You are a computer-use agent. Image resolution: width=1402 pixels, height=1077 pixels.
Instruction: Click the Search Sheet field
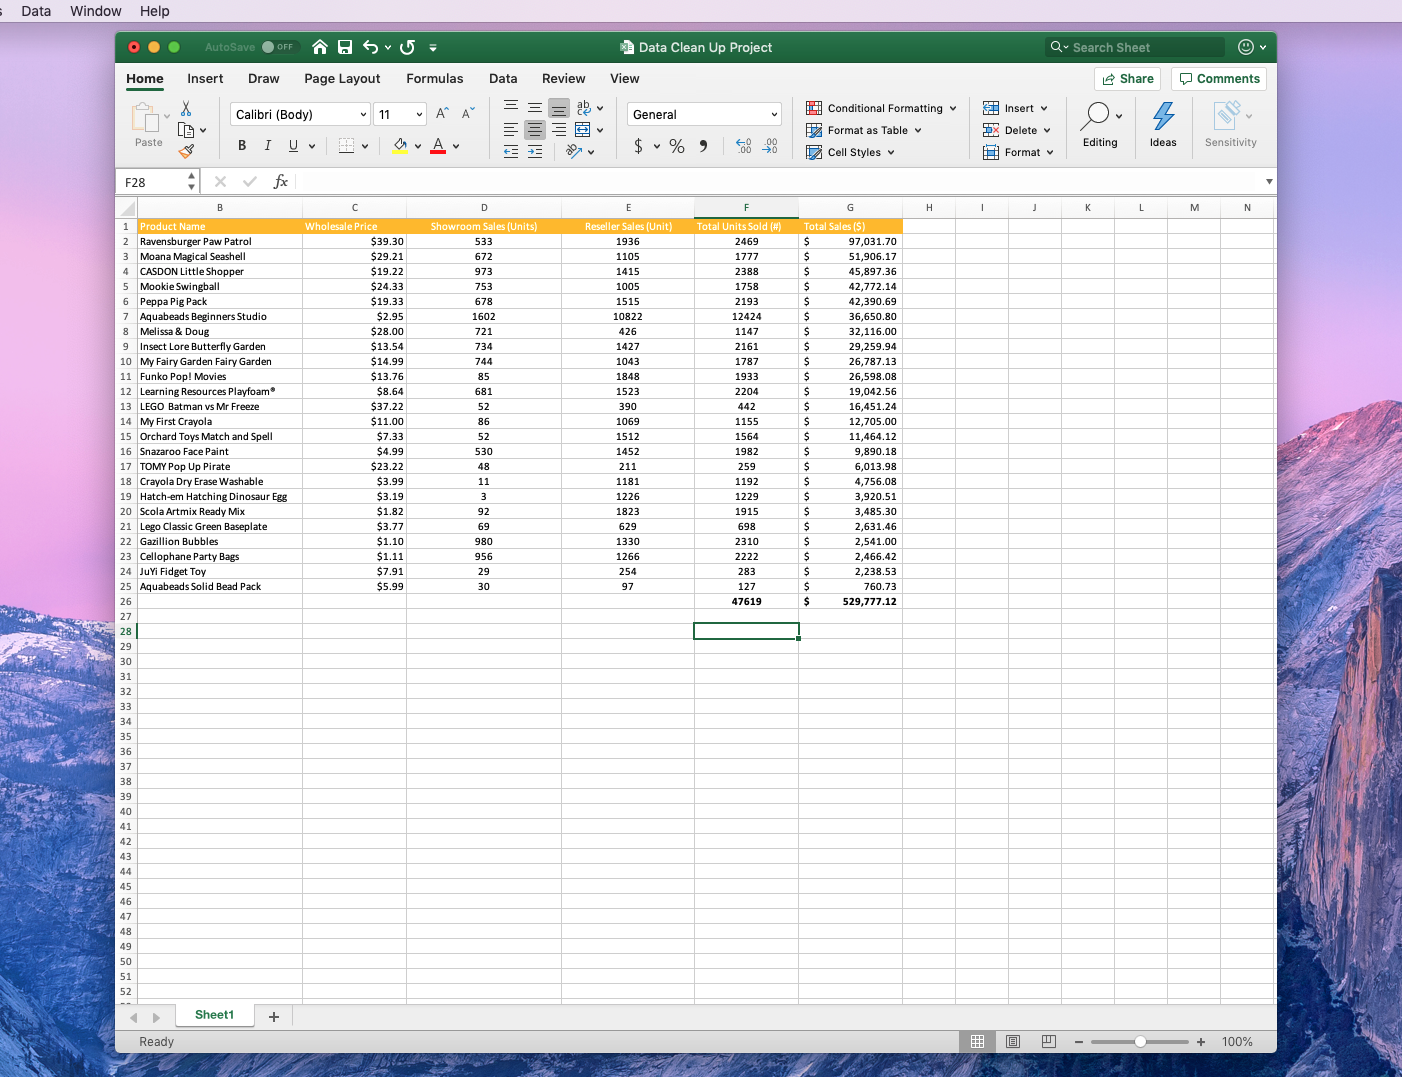click(x=1135, y=47)
